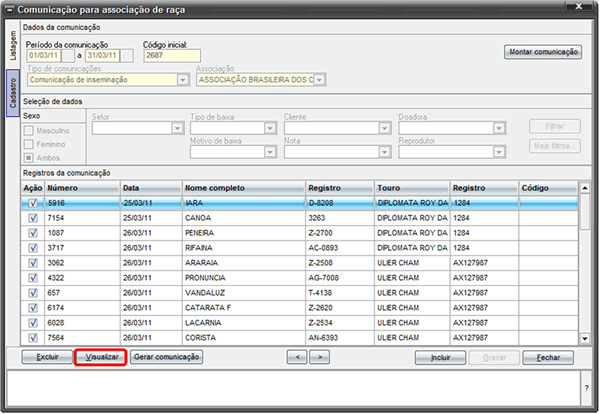Select the registro cell T-4138
The width and height of the screenshot is (600, 414).
click(340, 293)
